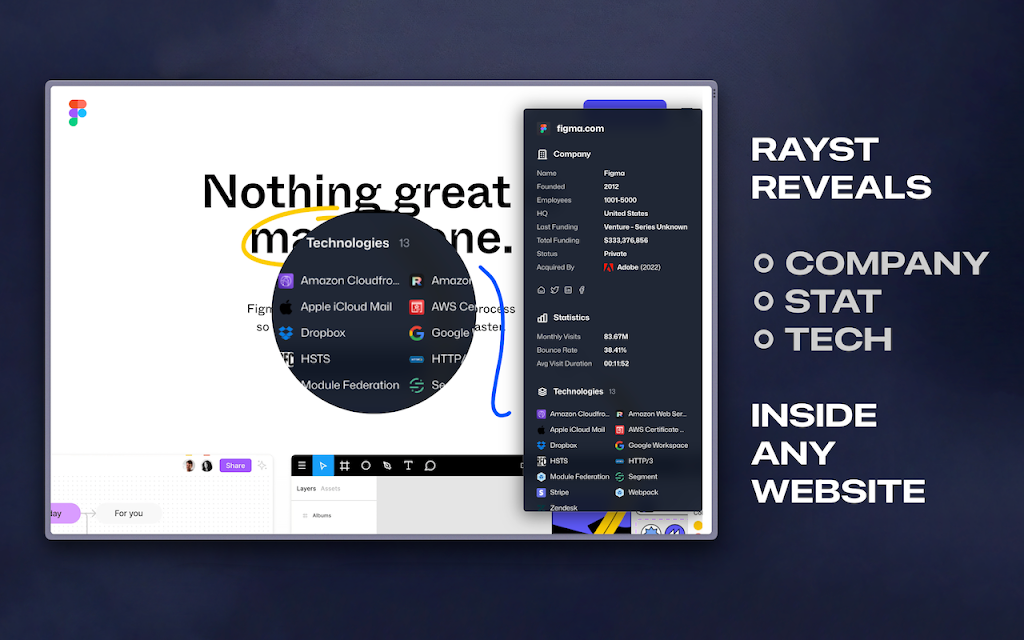Click the Figma logo on the webpage
This screenshot has width=1024, height=640.
(78, 113)
